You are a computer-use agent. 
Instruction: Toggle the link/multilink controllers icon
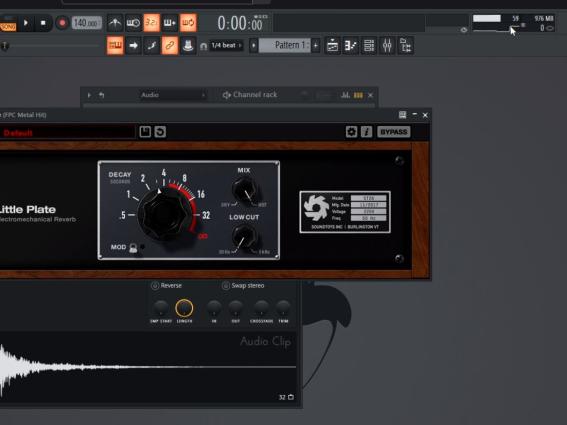pyautogui.click(x=170, y=46)
